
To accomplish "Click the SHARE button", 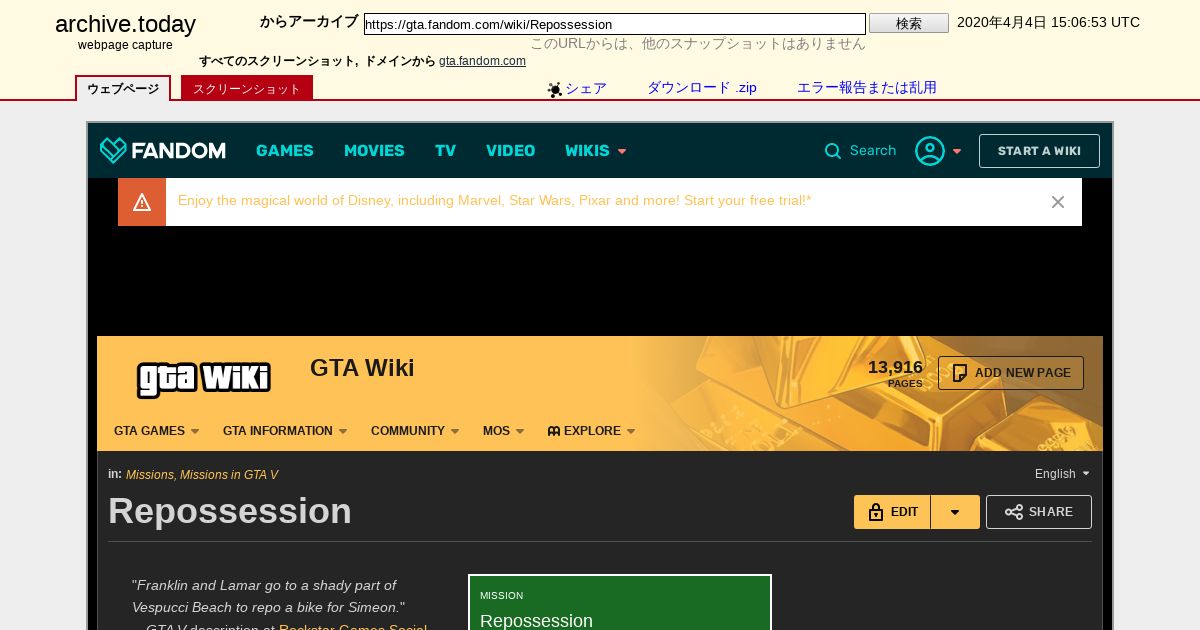I will pos(1039,512).
